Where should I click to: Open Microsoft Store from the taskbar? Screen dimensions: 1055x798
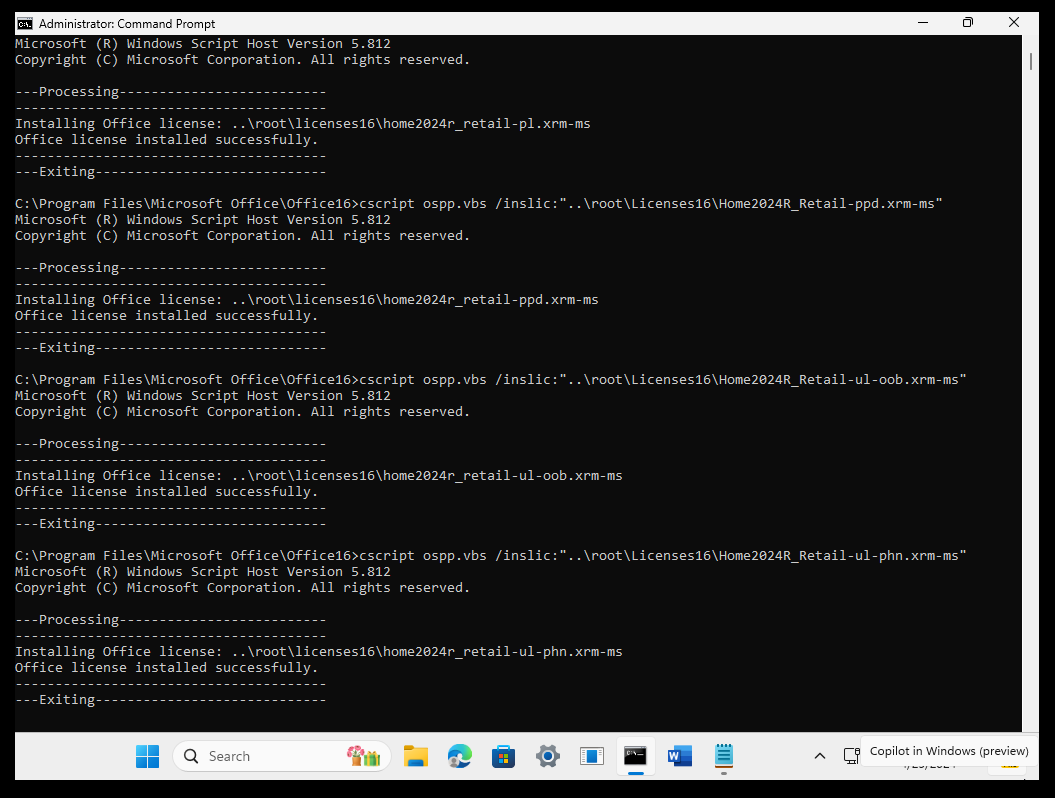coord(503,756)
